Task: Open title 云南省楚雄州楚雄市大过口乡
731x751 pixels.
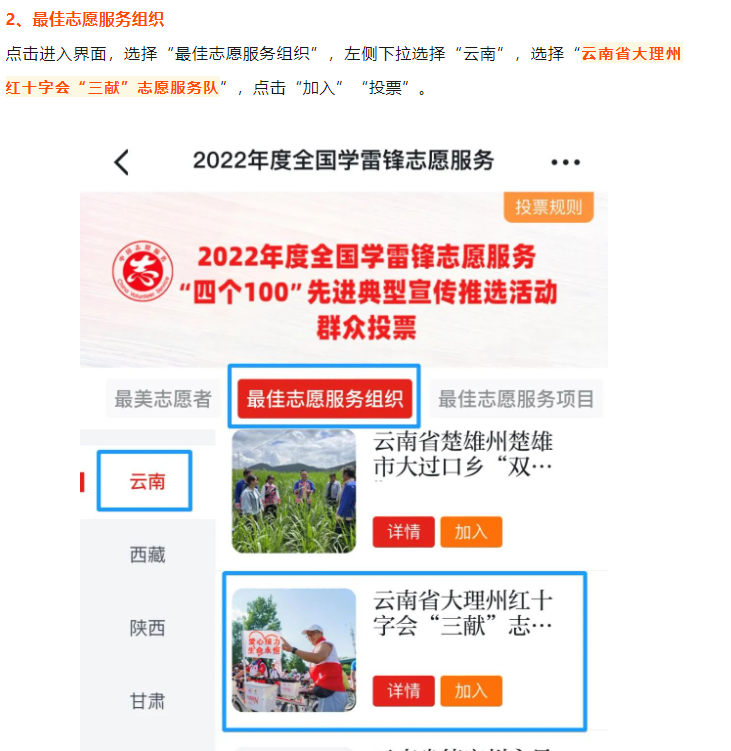Action: tap(463, 454)
